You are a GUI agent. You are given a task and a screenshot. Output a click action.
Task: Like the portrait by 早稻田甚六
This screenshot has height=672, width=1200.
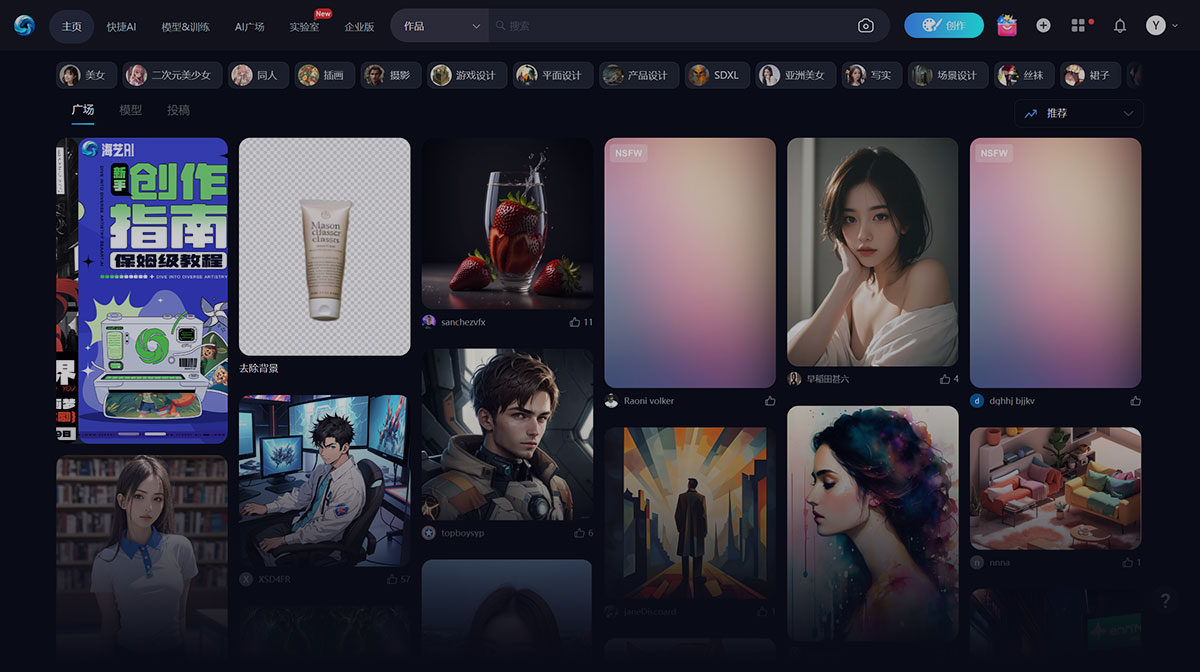point(945,378)
